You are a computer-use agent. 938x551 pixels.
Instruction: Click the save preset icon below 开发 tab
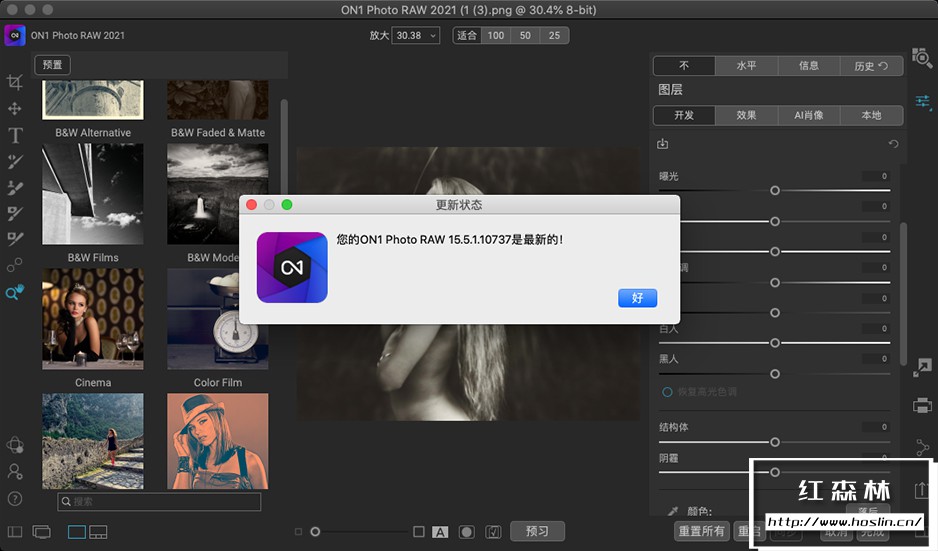click(663, 144)
